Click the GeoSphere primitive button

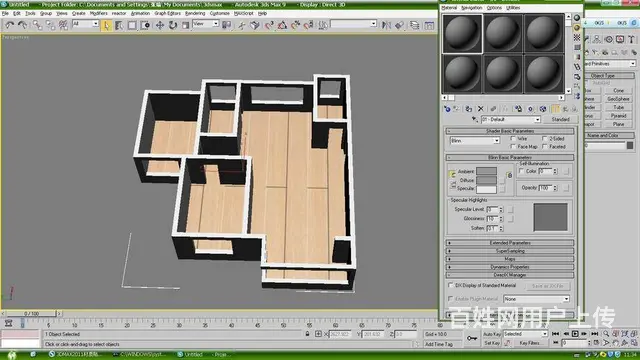point(618,99)
